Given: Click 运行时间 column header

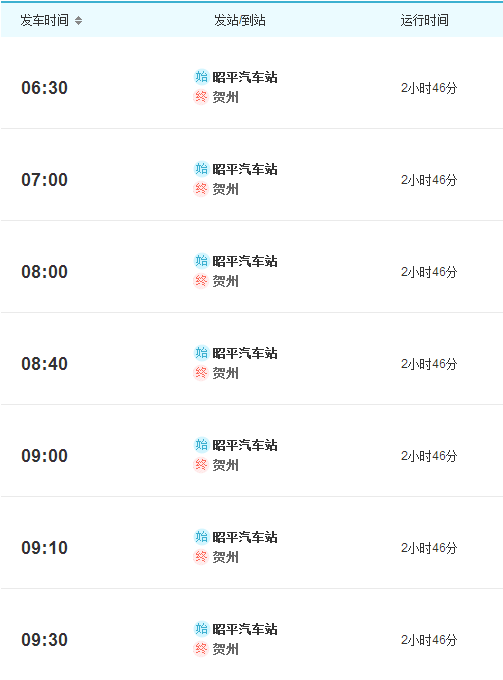Looking at the screenshot, I should point(425,20).
